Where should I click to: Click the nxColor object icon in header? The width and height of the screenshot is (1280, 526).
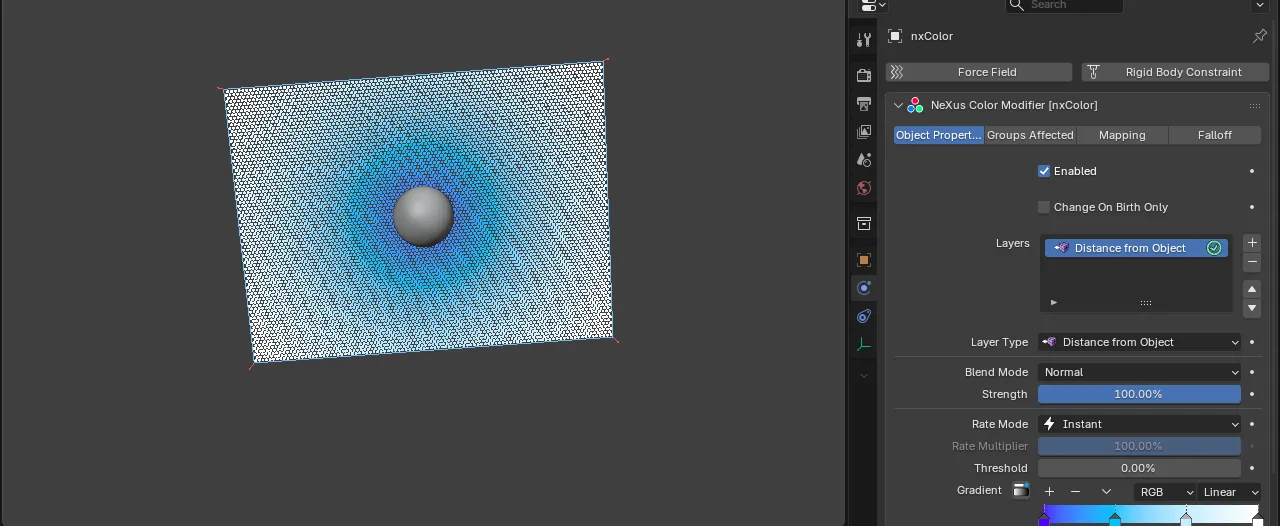coord(895,36)
